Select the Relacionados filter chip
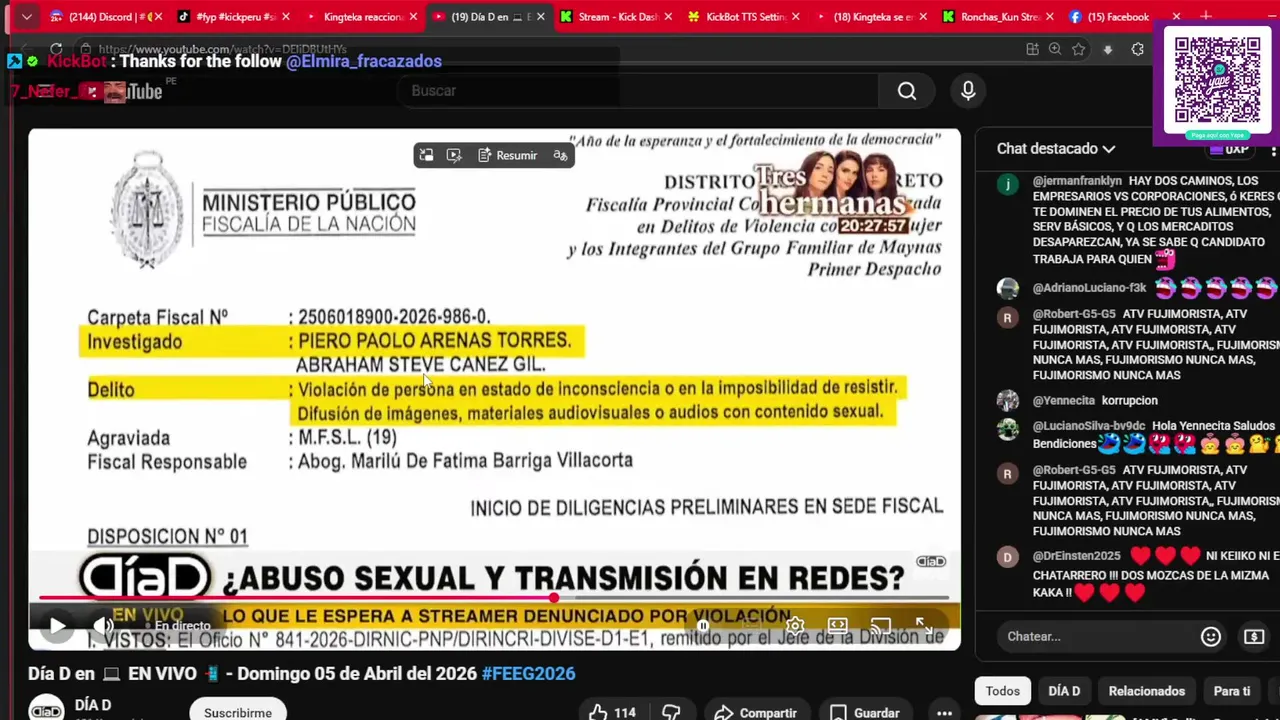This screenshot has width=1280, height=720. 1147,691
